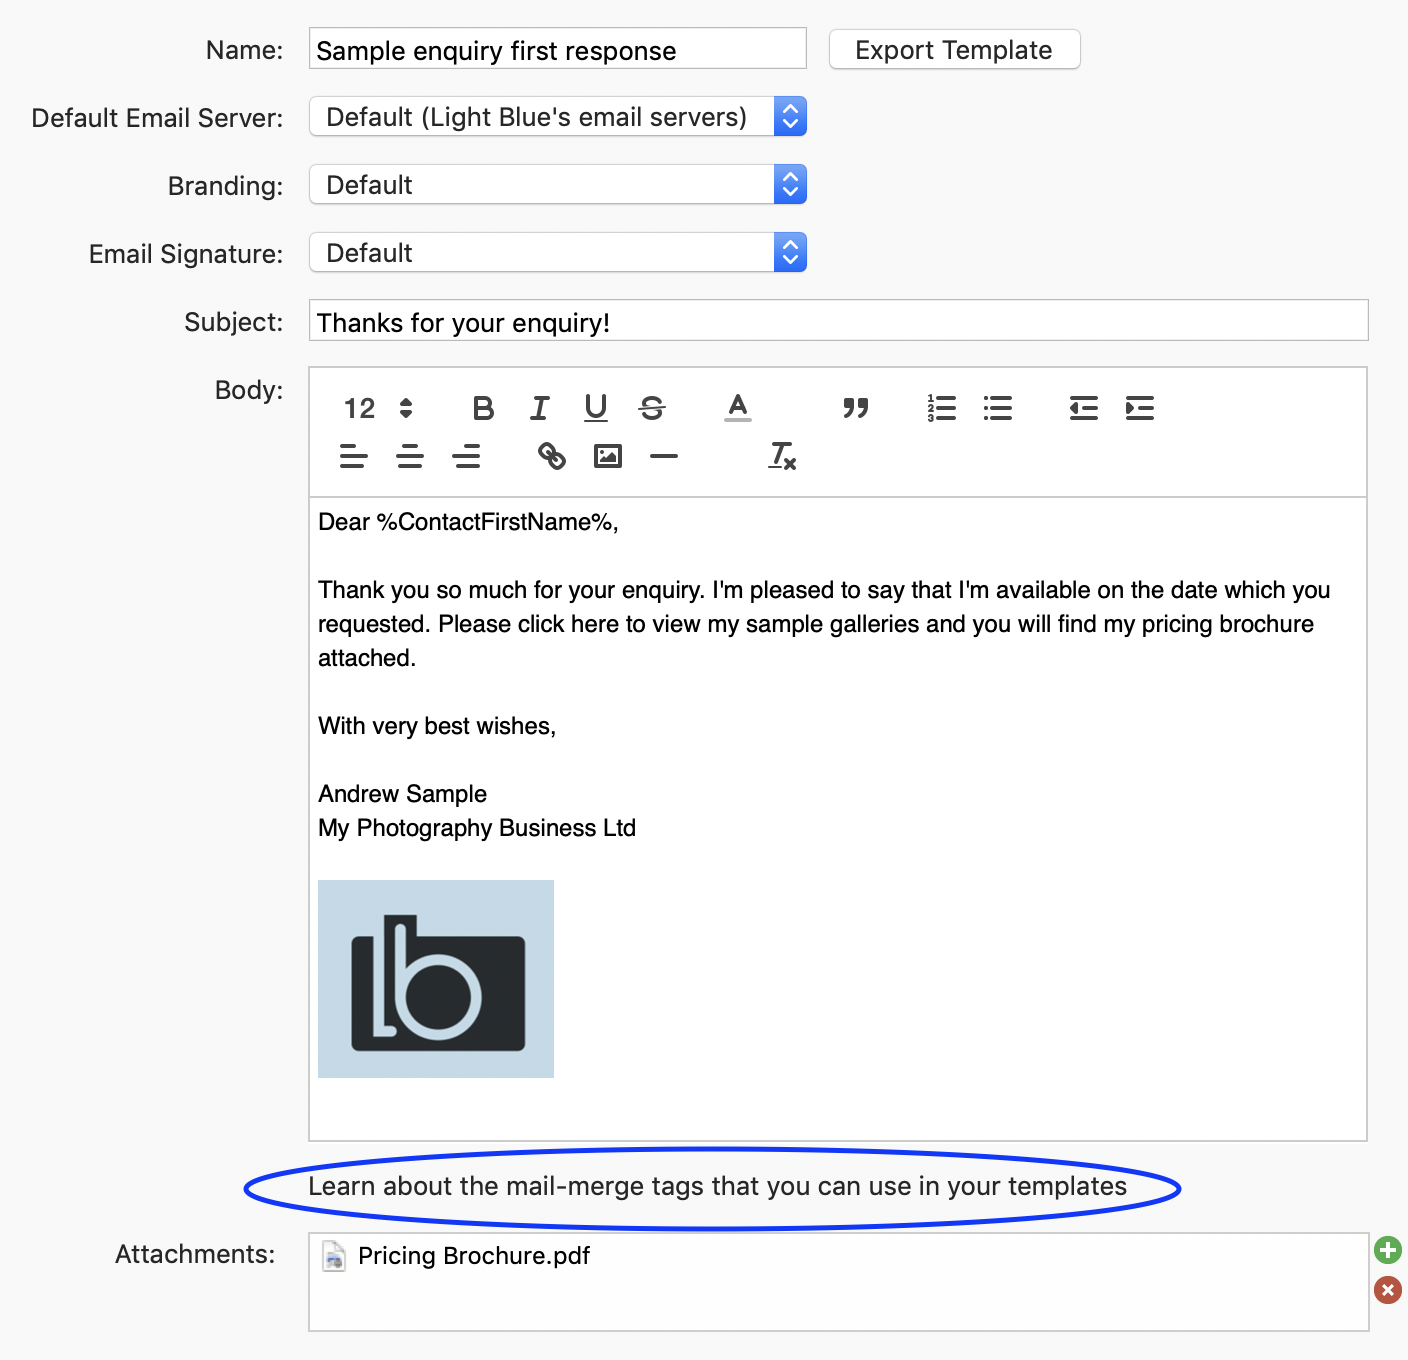Viewport: 1408px width, 1360px height.
Task: Insert an image into the body
Action: click(608, 456)
